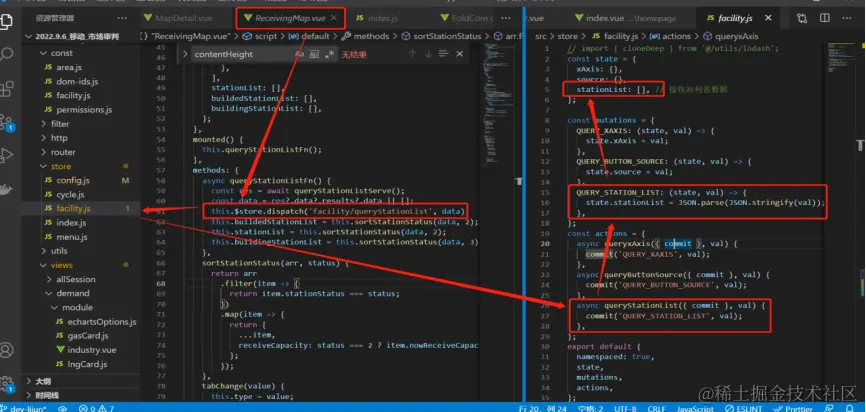The width and height of the screenshot is (866, 412).
Task: Open the Accounts menu in the activity bar
Action: click(x=7, y=350)
